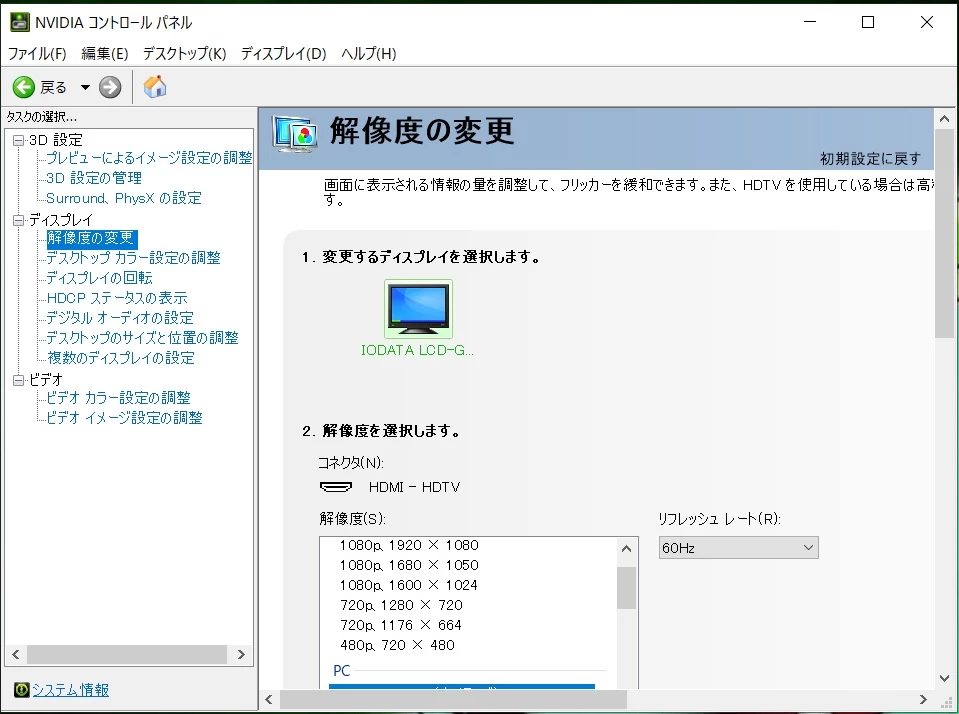Click main panel horizontal scroll left arrow
Viewport: 959px width, 714px height.
pyautogui.click(x=268, y=699)
